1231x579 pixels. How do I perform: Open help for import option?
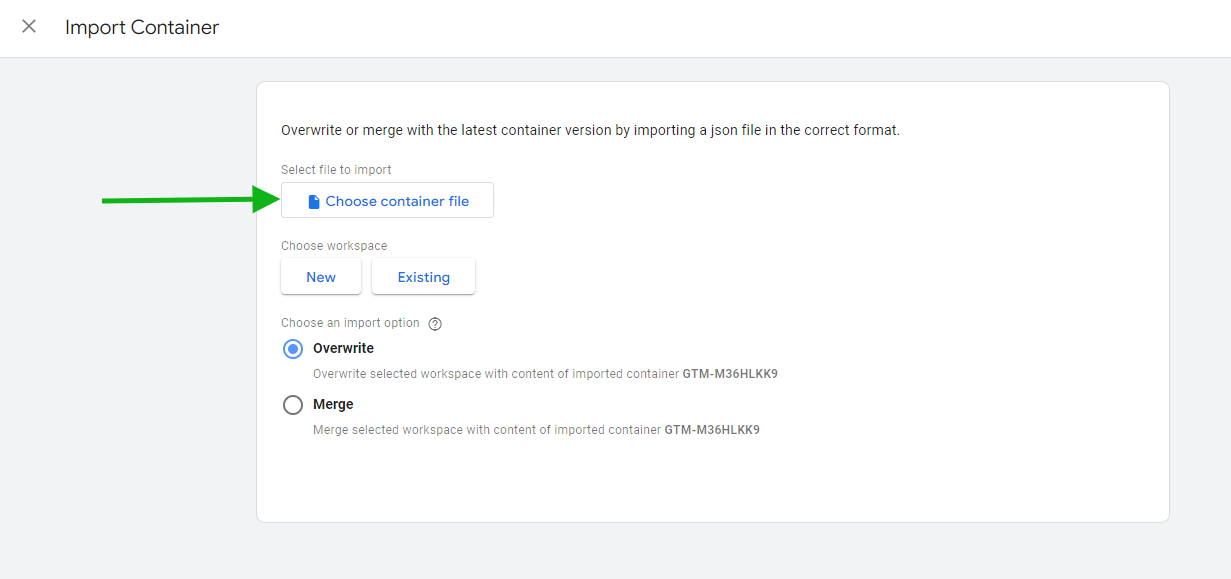coord(435,324)
